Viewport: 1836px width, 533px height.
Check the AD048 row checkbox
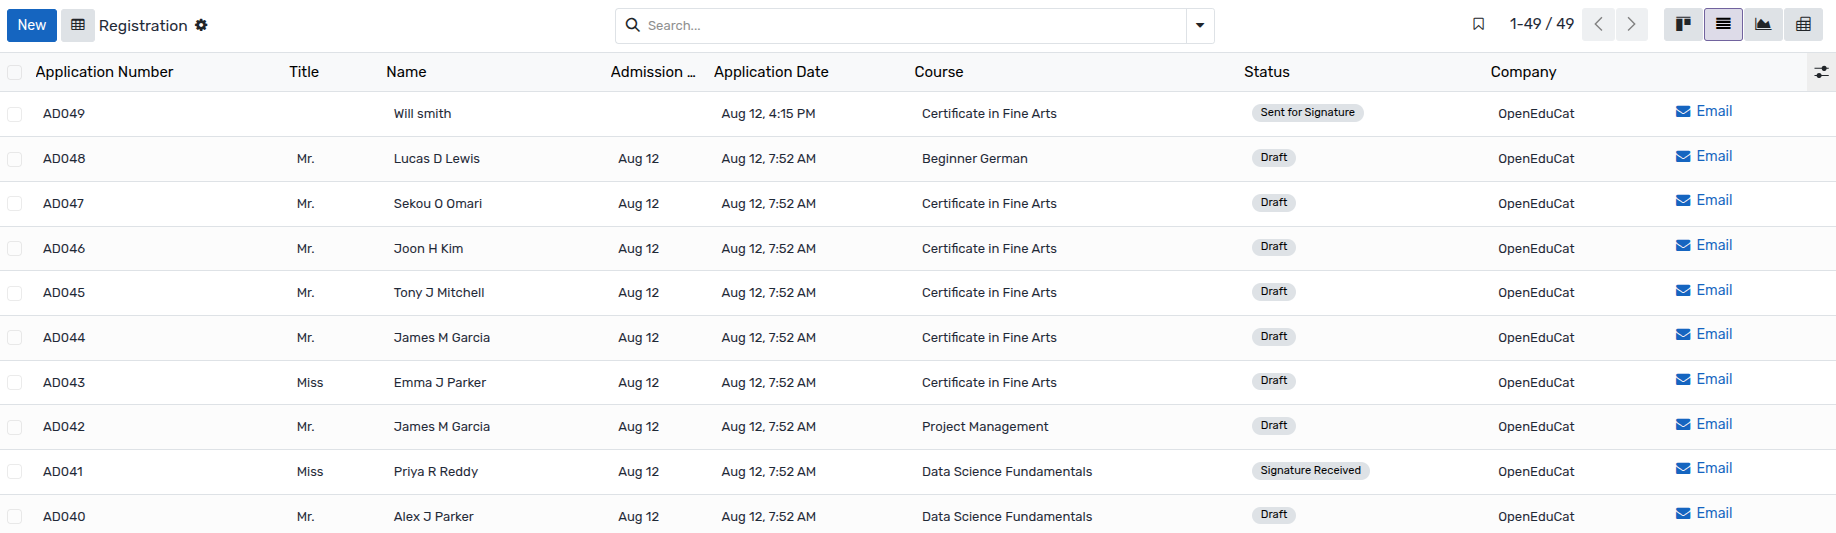(14, 159)
